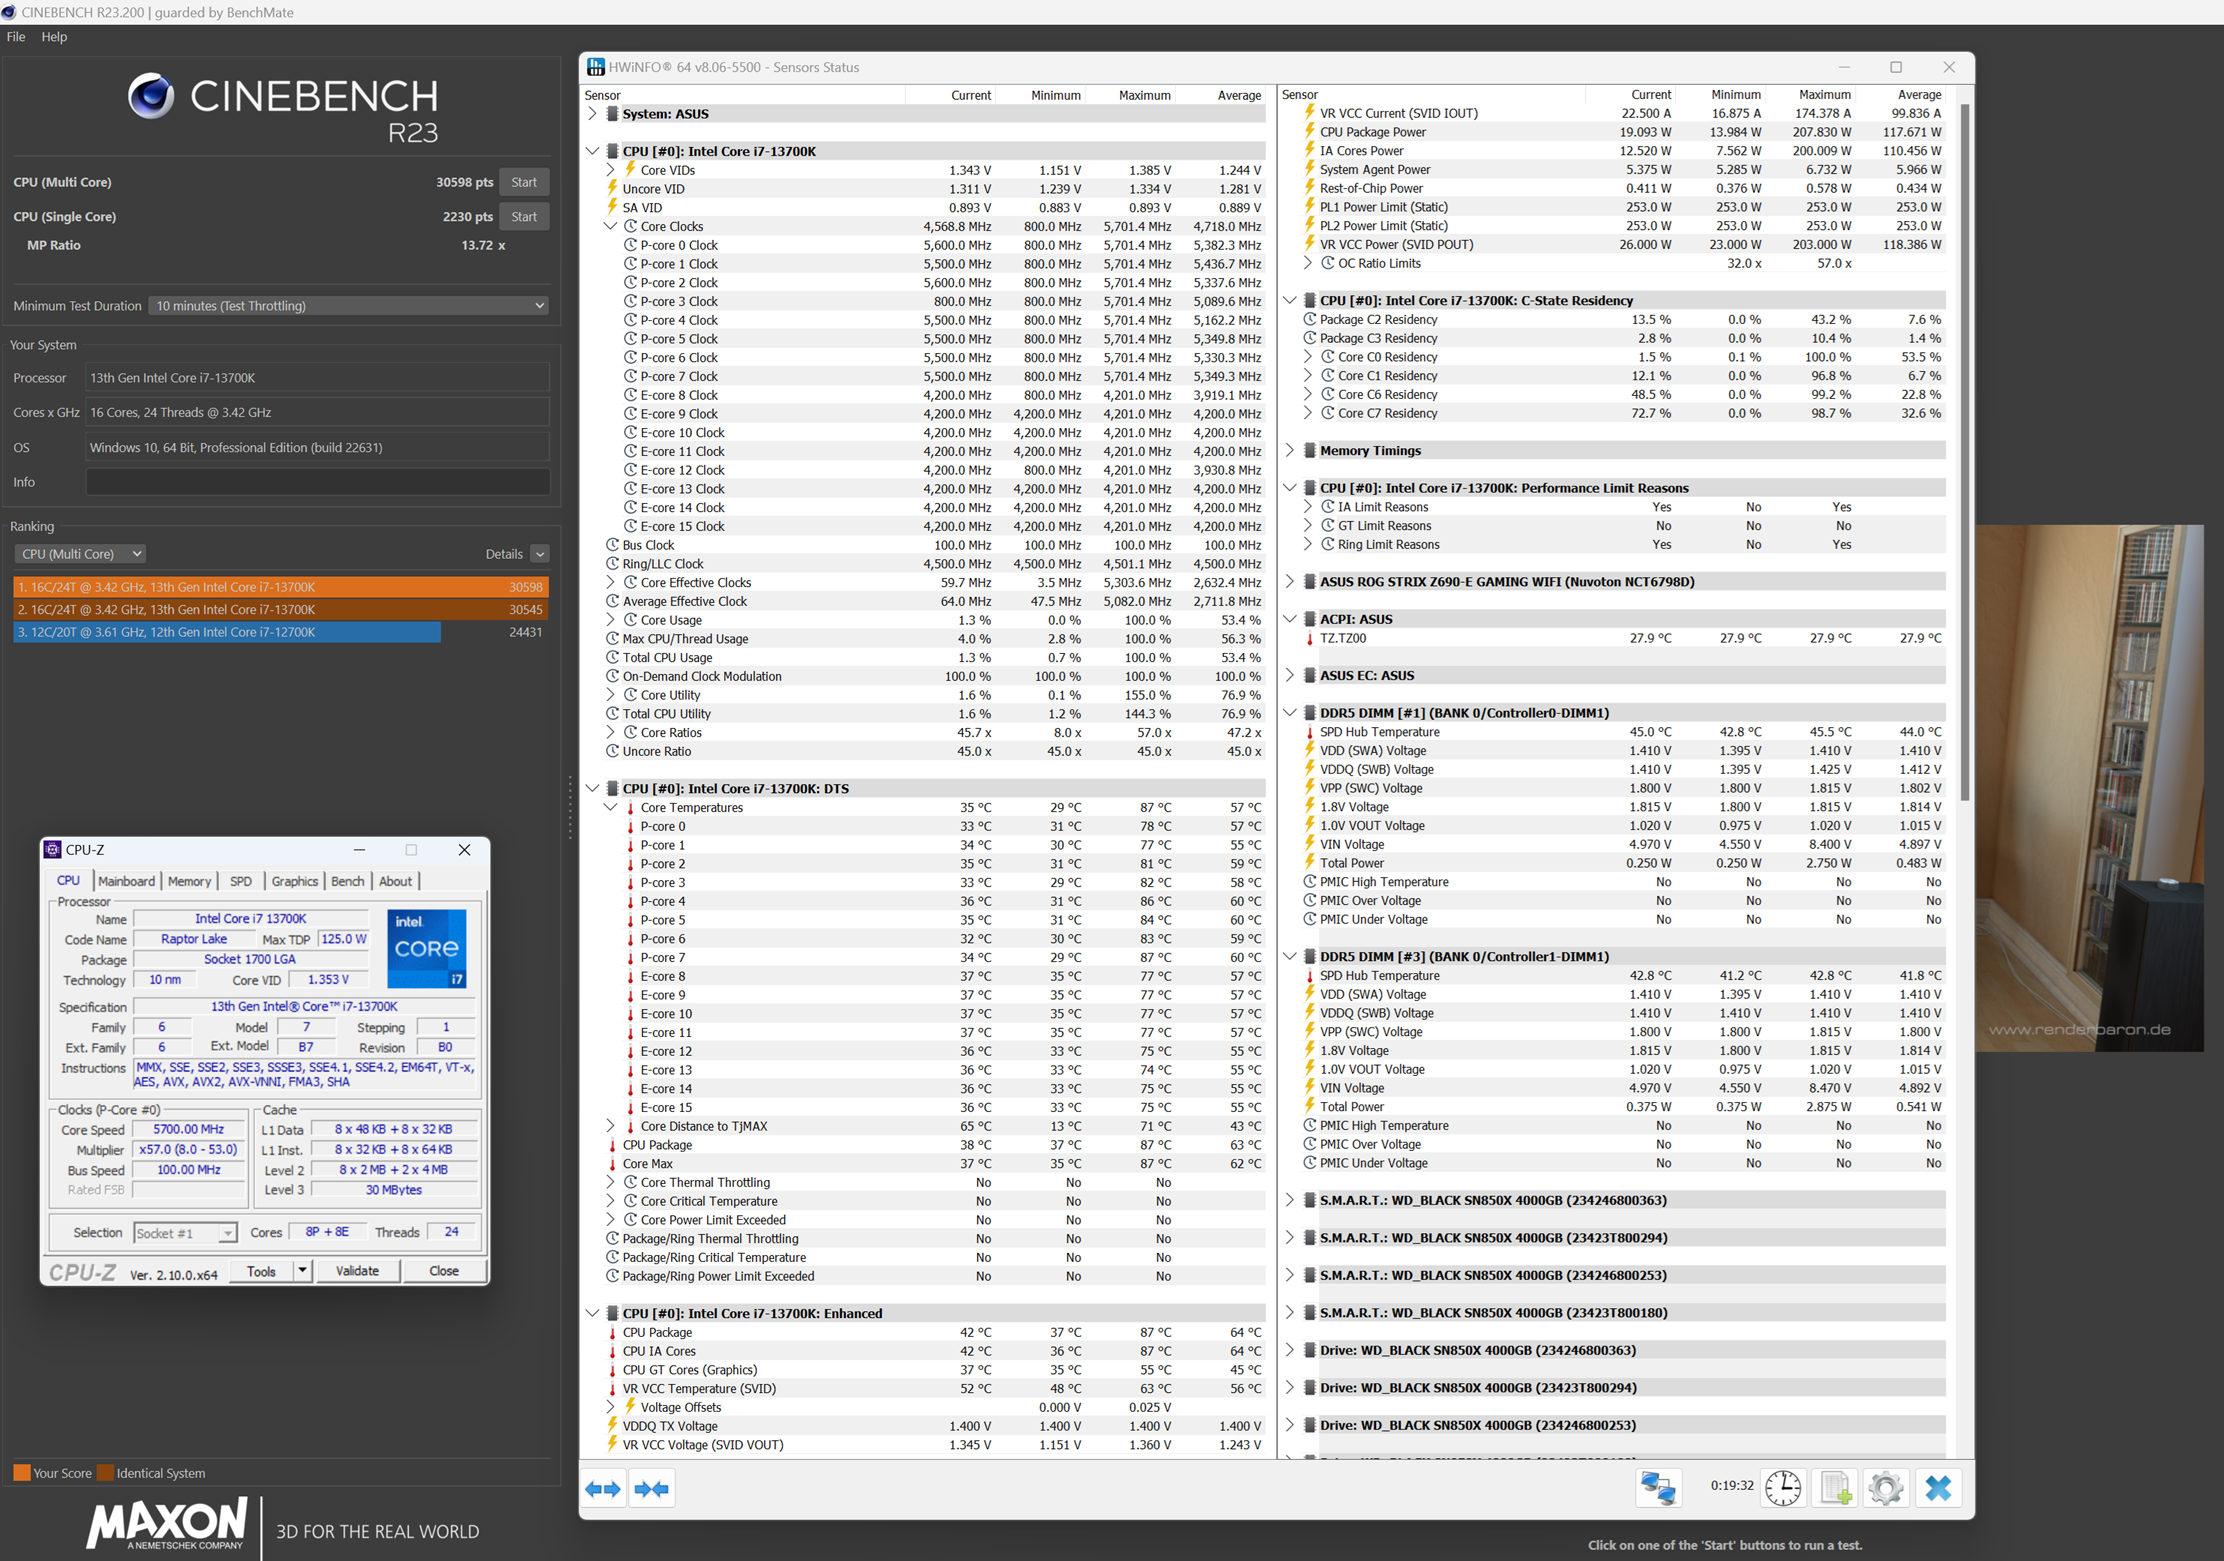
Task: Switch to the CPU-Z Mainboard tab
Action: click(126, 881)
